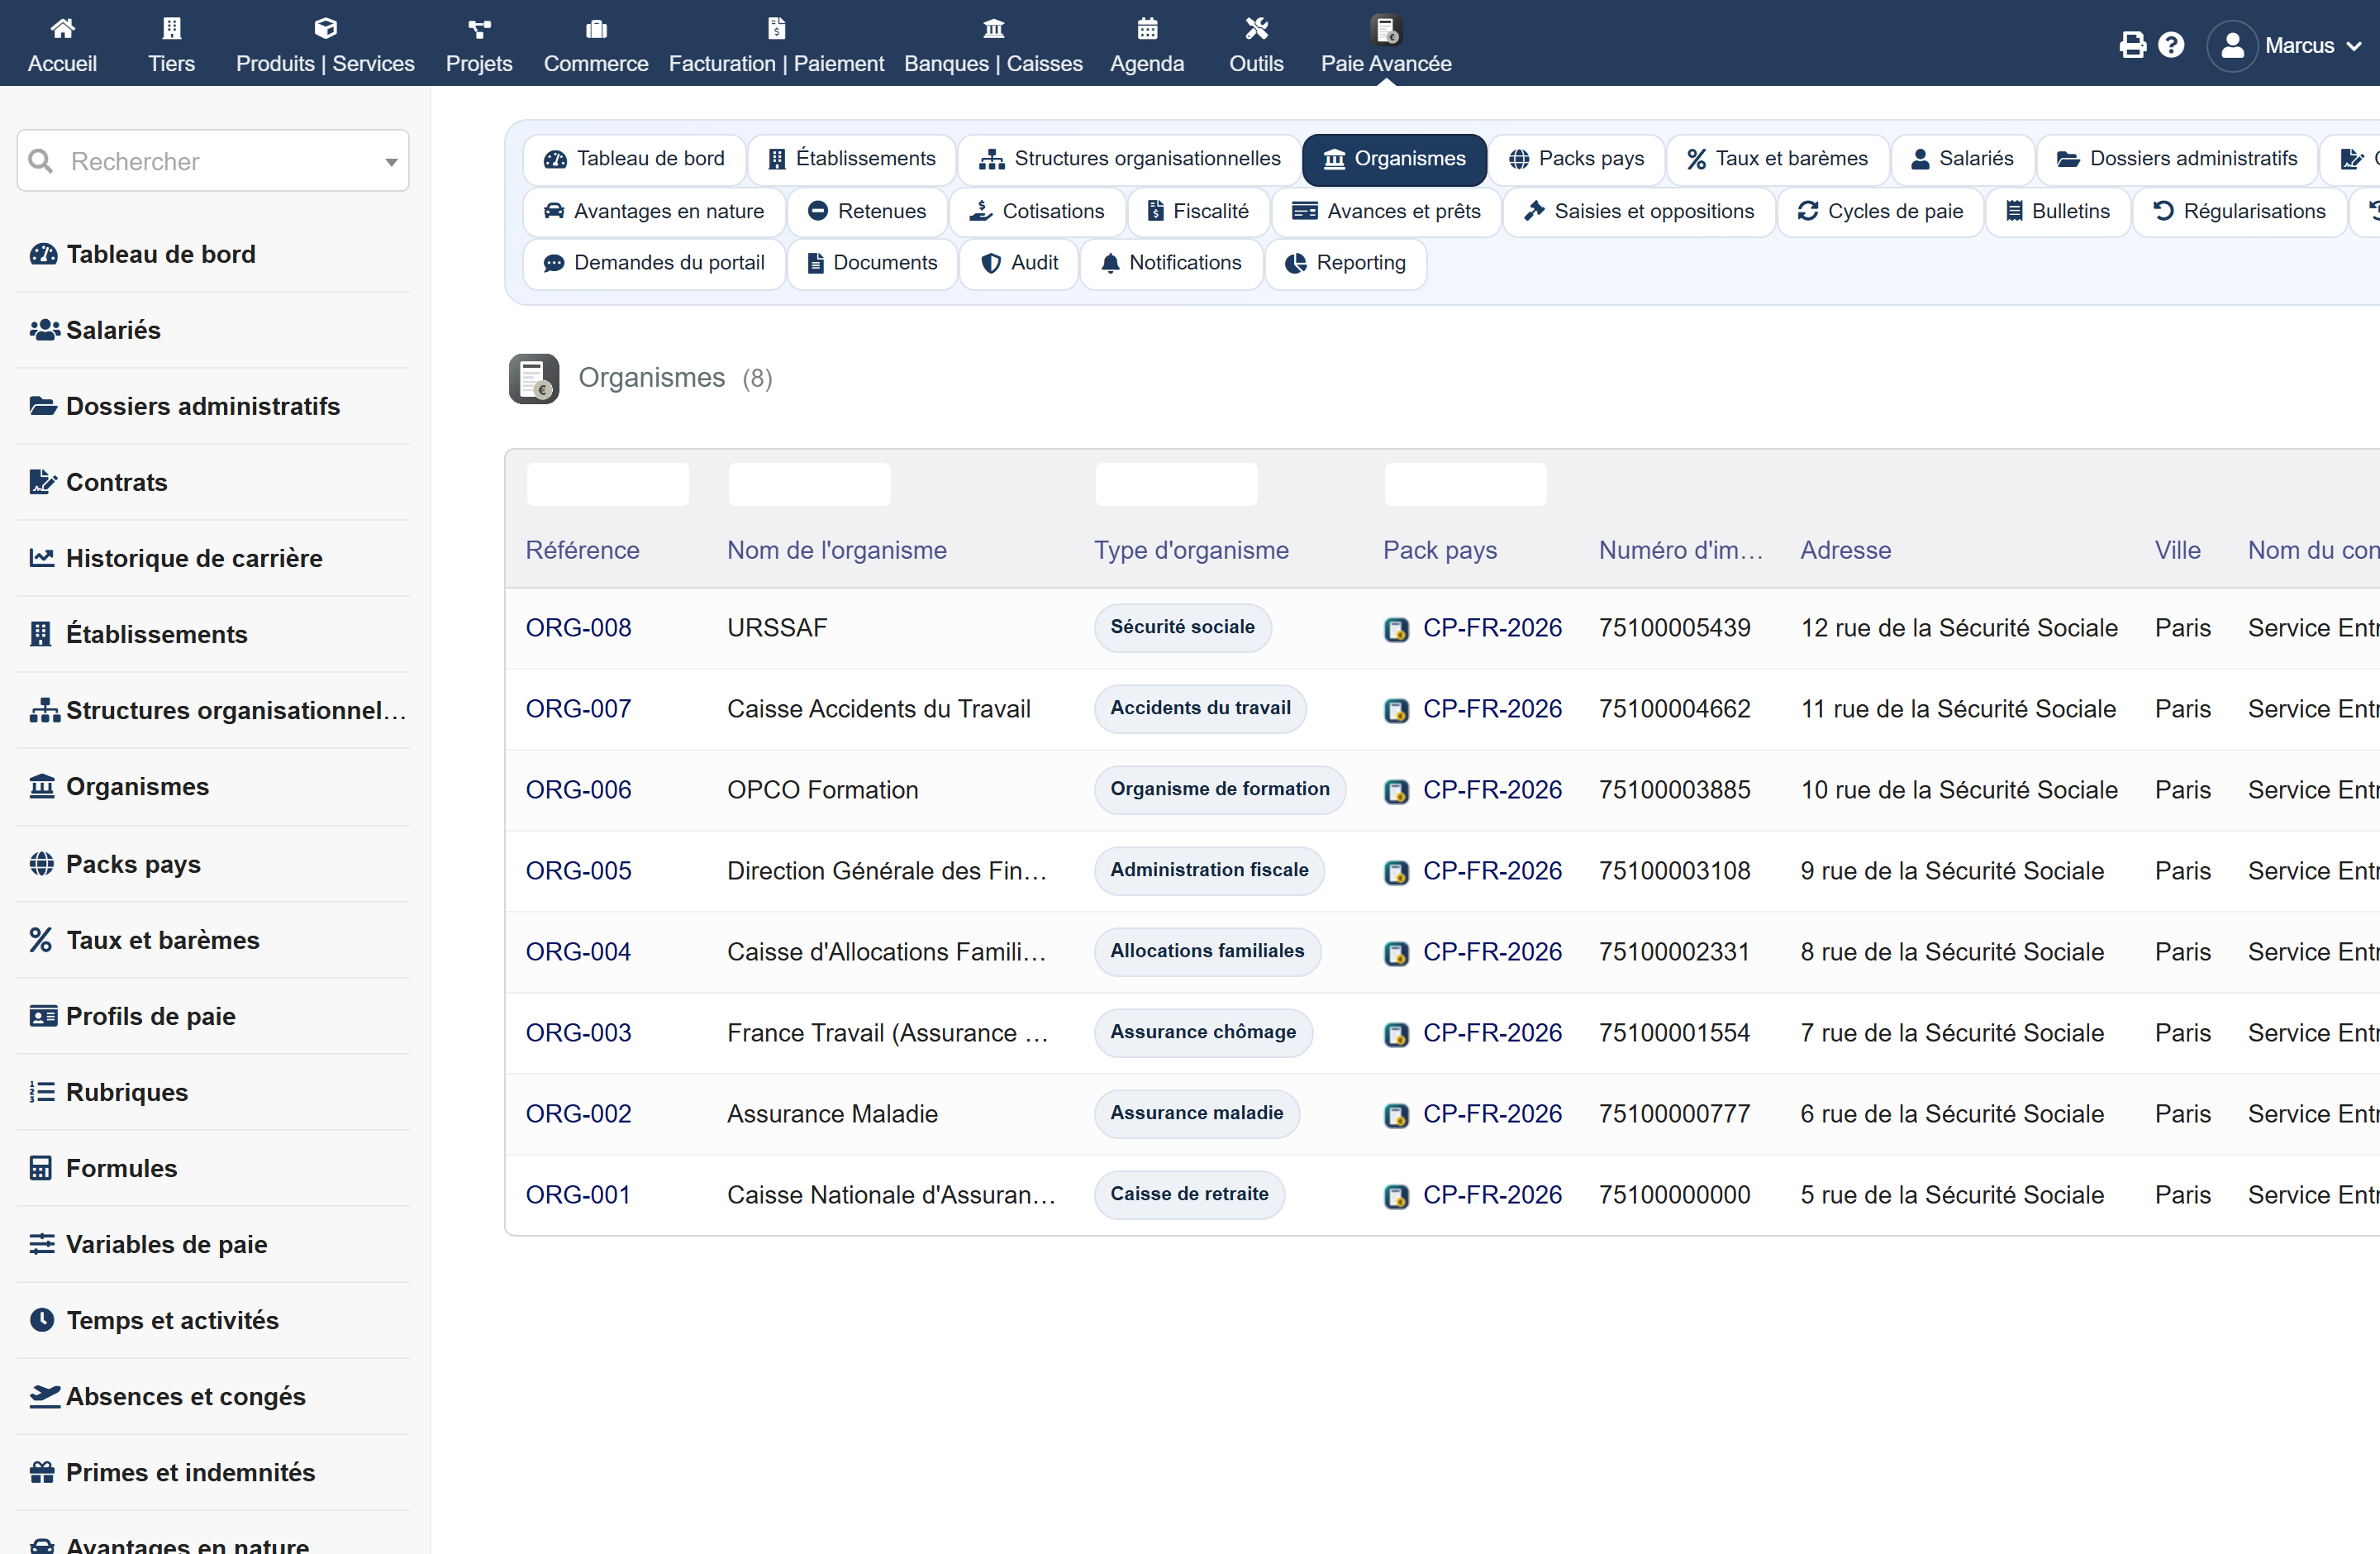Click the Salariés group icon in sidebar

pyautogui.click(x=44, y=330)
